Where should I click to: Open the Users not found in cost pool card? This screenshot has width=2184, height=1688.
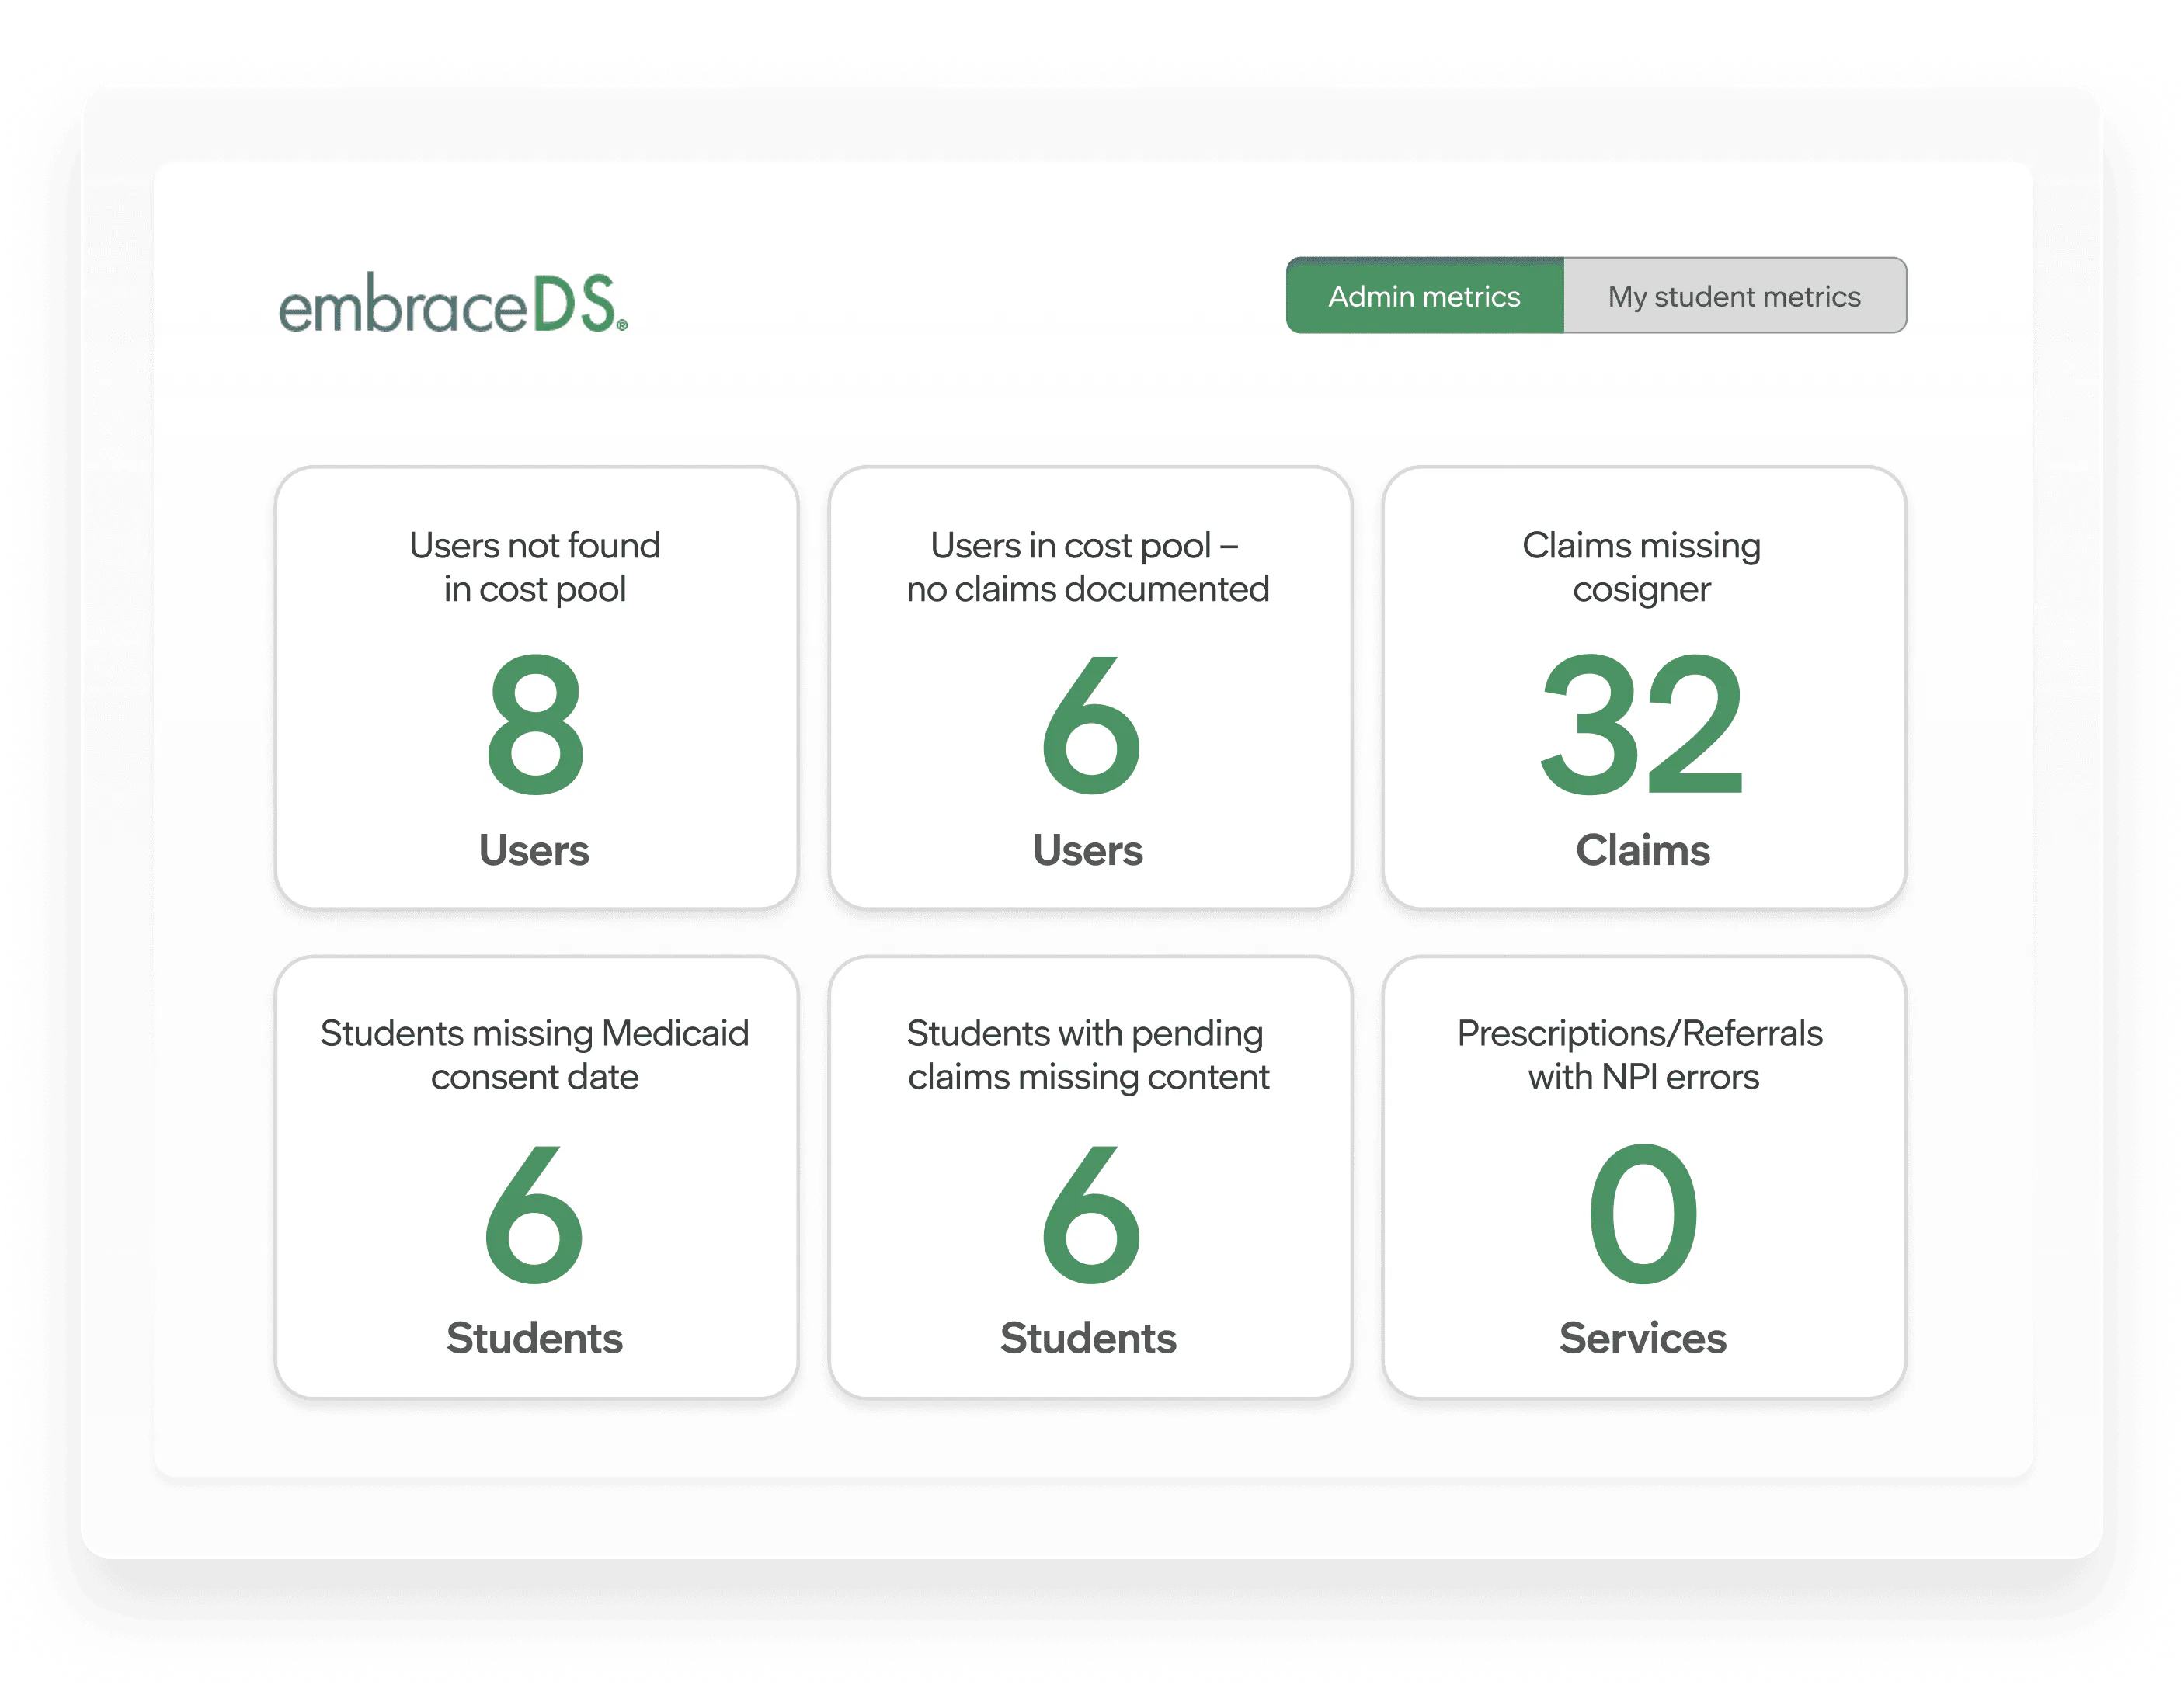[x=536, y=688]
